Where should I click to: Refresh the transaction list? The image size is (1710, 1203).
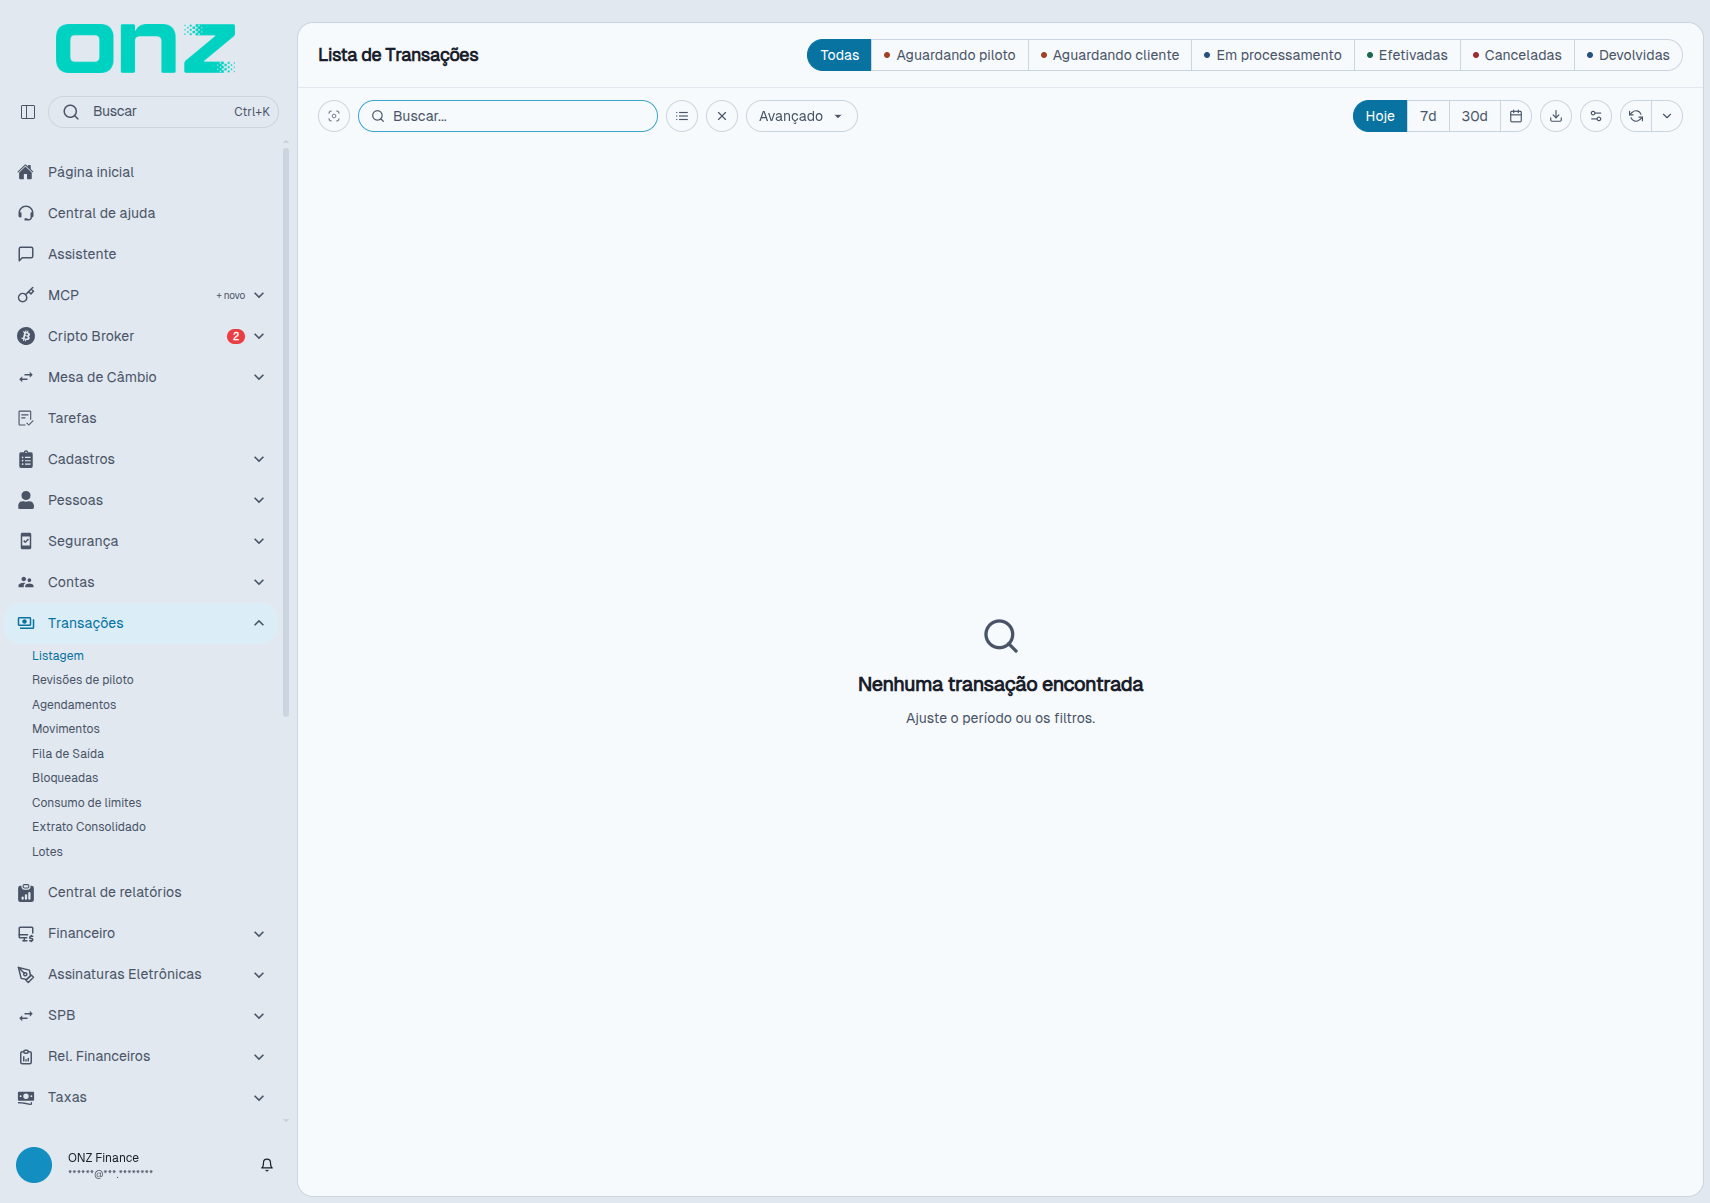click(1636, 116)
